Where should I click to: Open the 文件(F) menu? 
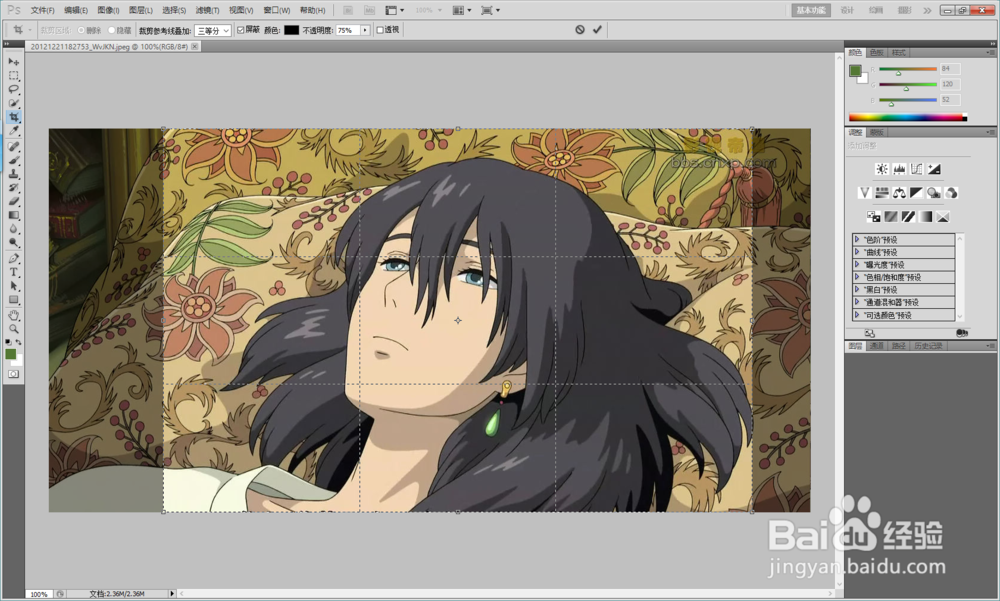coord(42,10)
